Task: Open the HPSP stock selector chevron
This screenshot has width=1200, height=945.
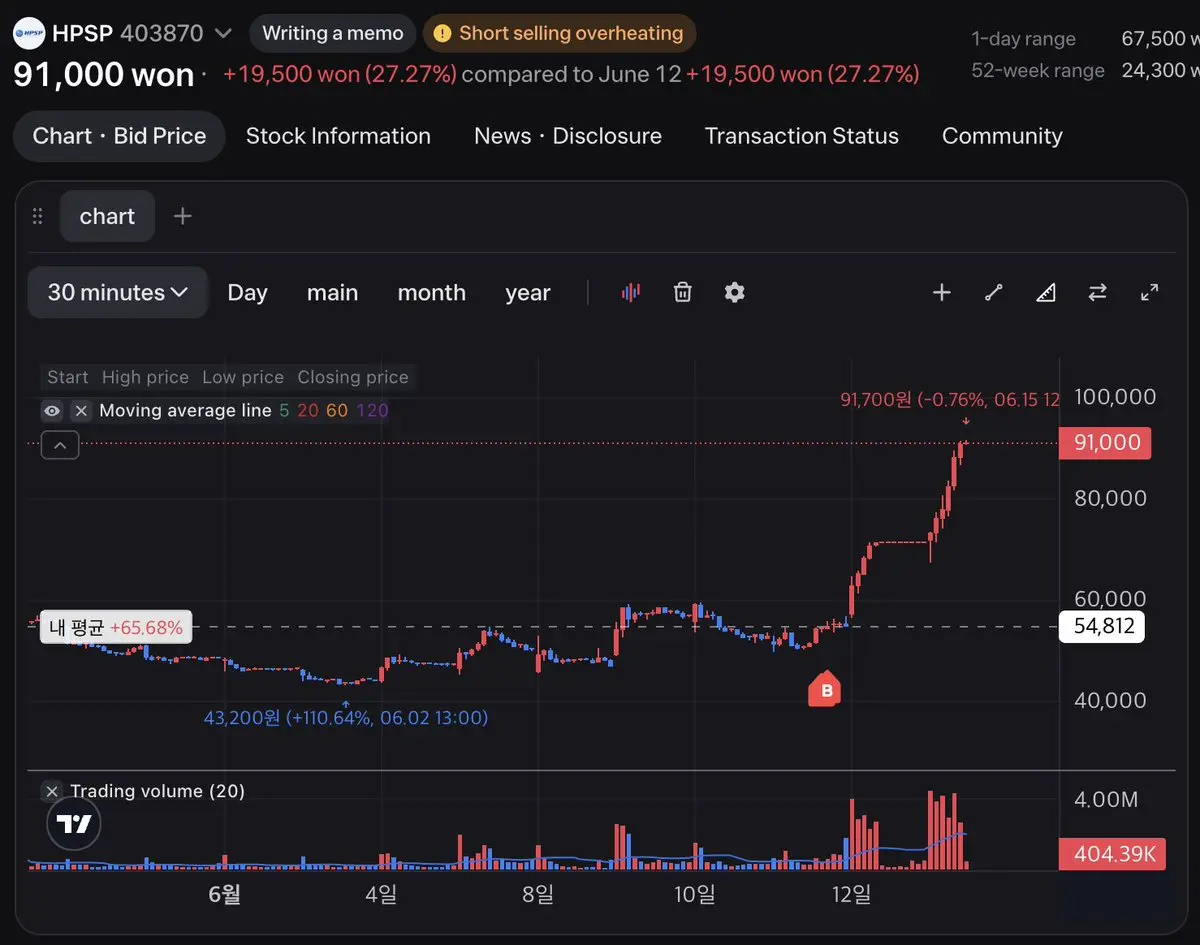Action: (223, 33)
